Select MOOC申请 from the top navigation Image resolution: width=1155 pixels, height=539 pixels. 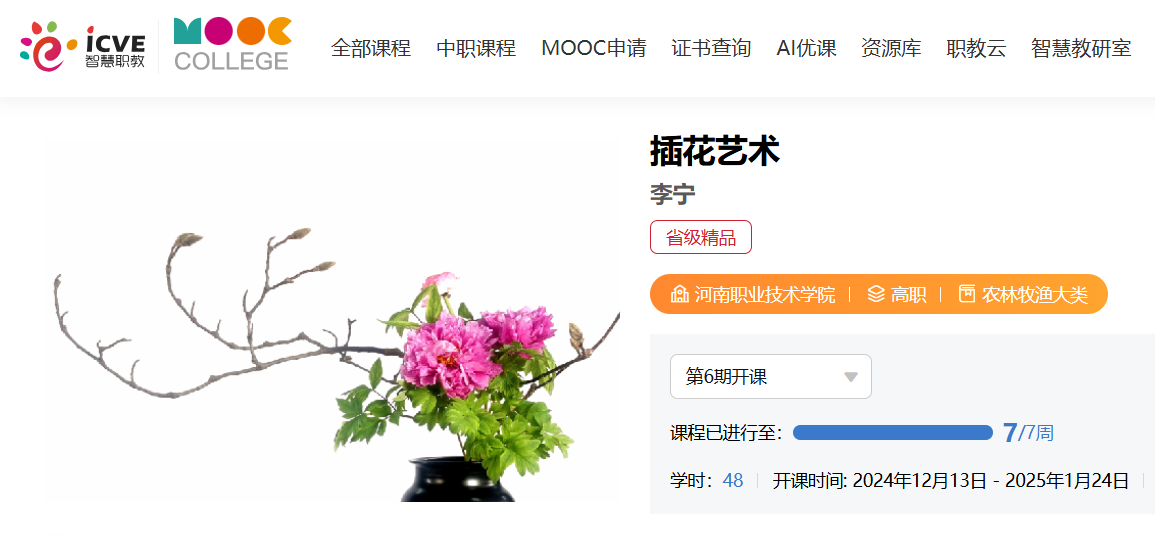point(594,49)
